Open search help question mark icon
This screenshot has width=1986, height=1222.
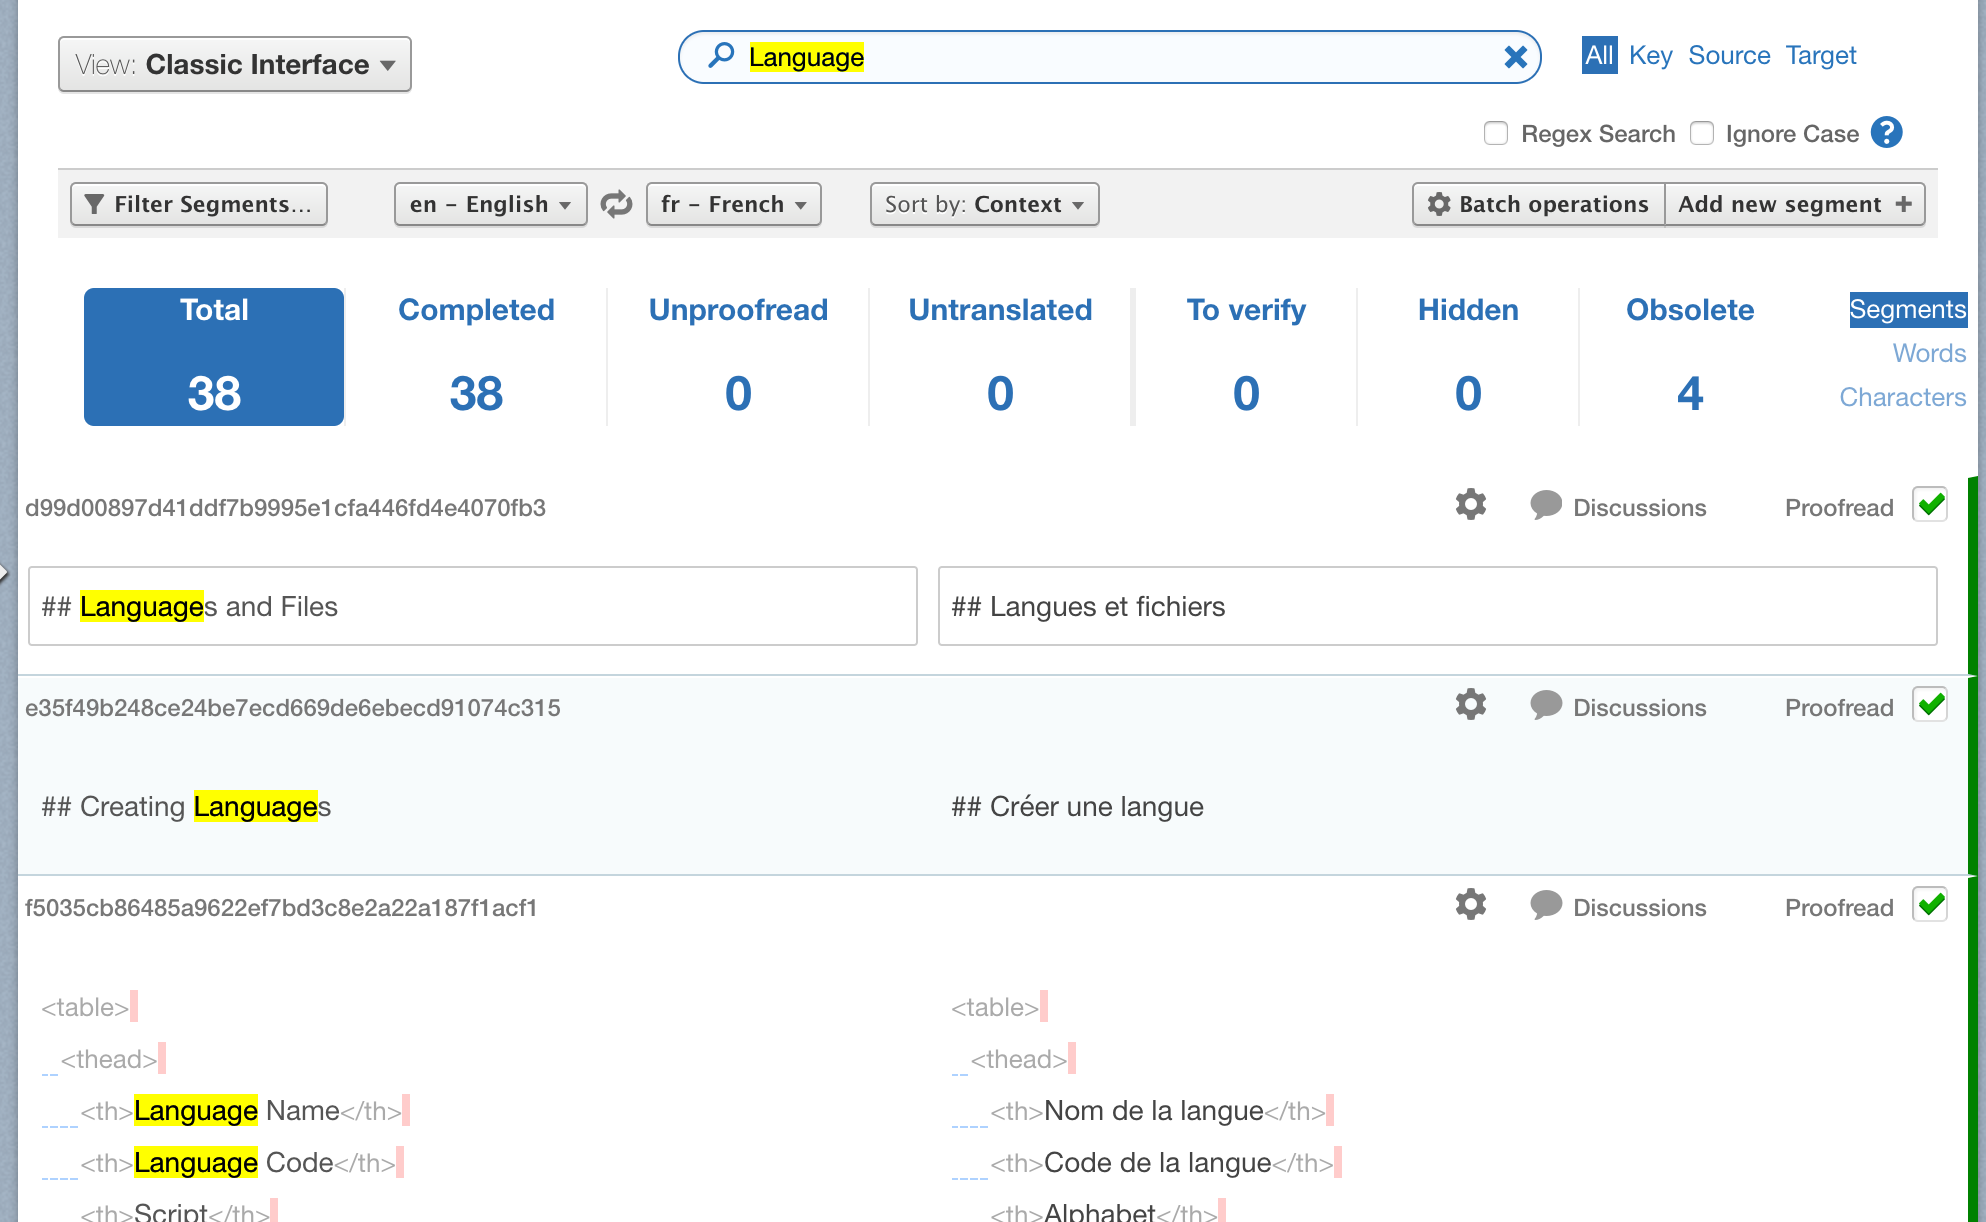(x=1886, y=133)
